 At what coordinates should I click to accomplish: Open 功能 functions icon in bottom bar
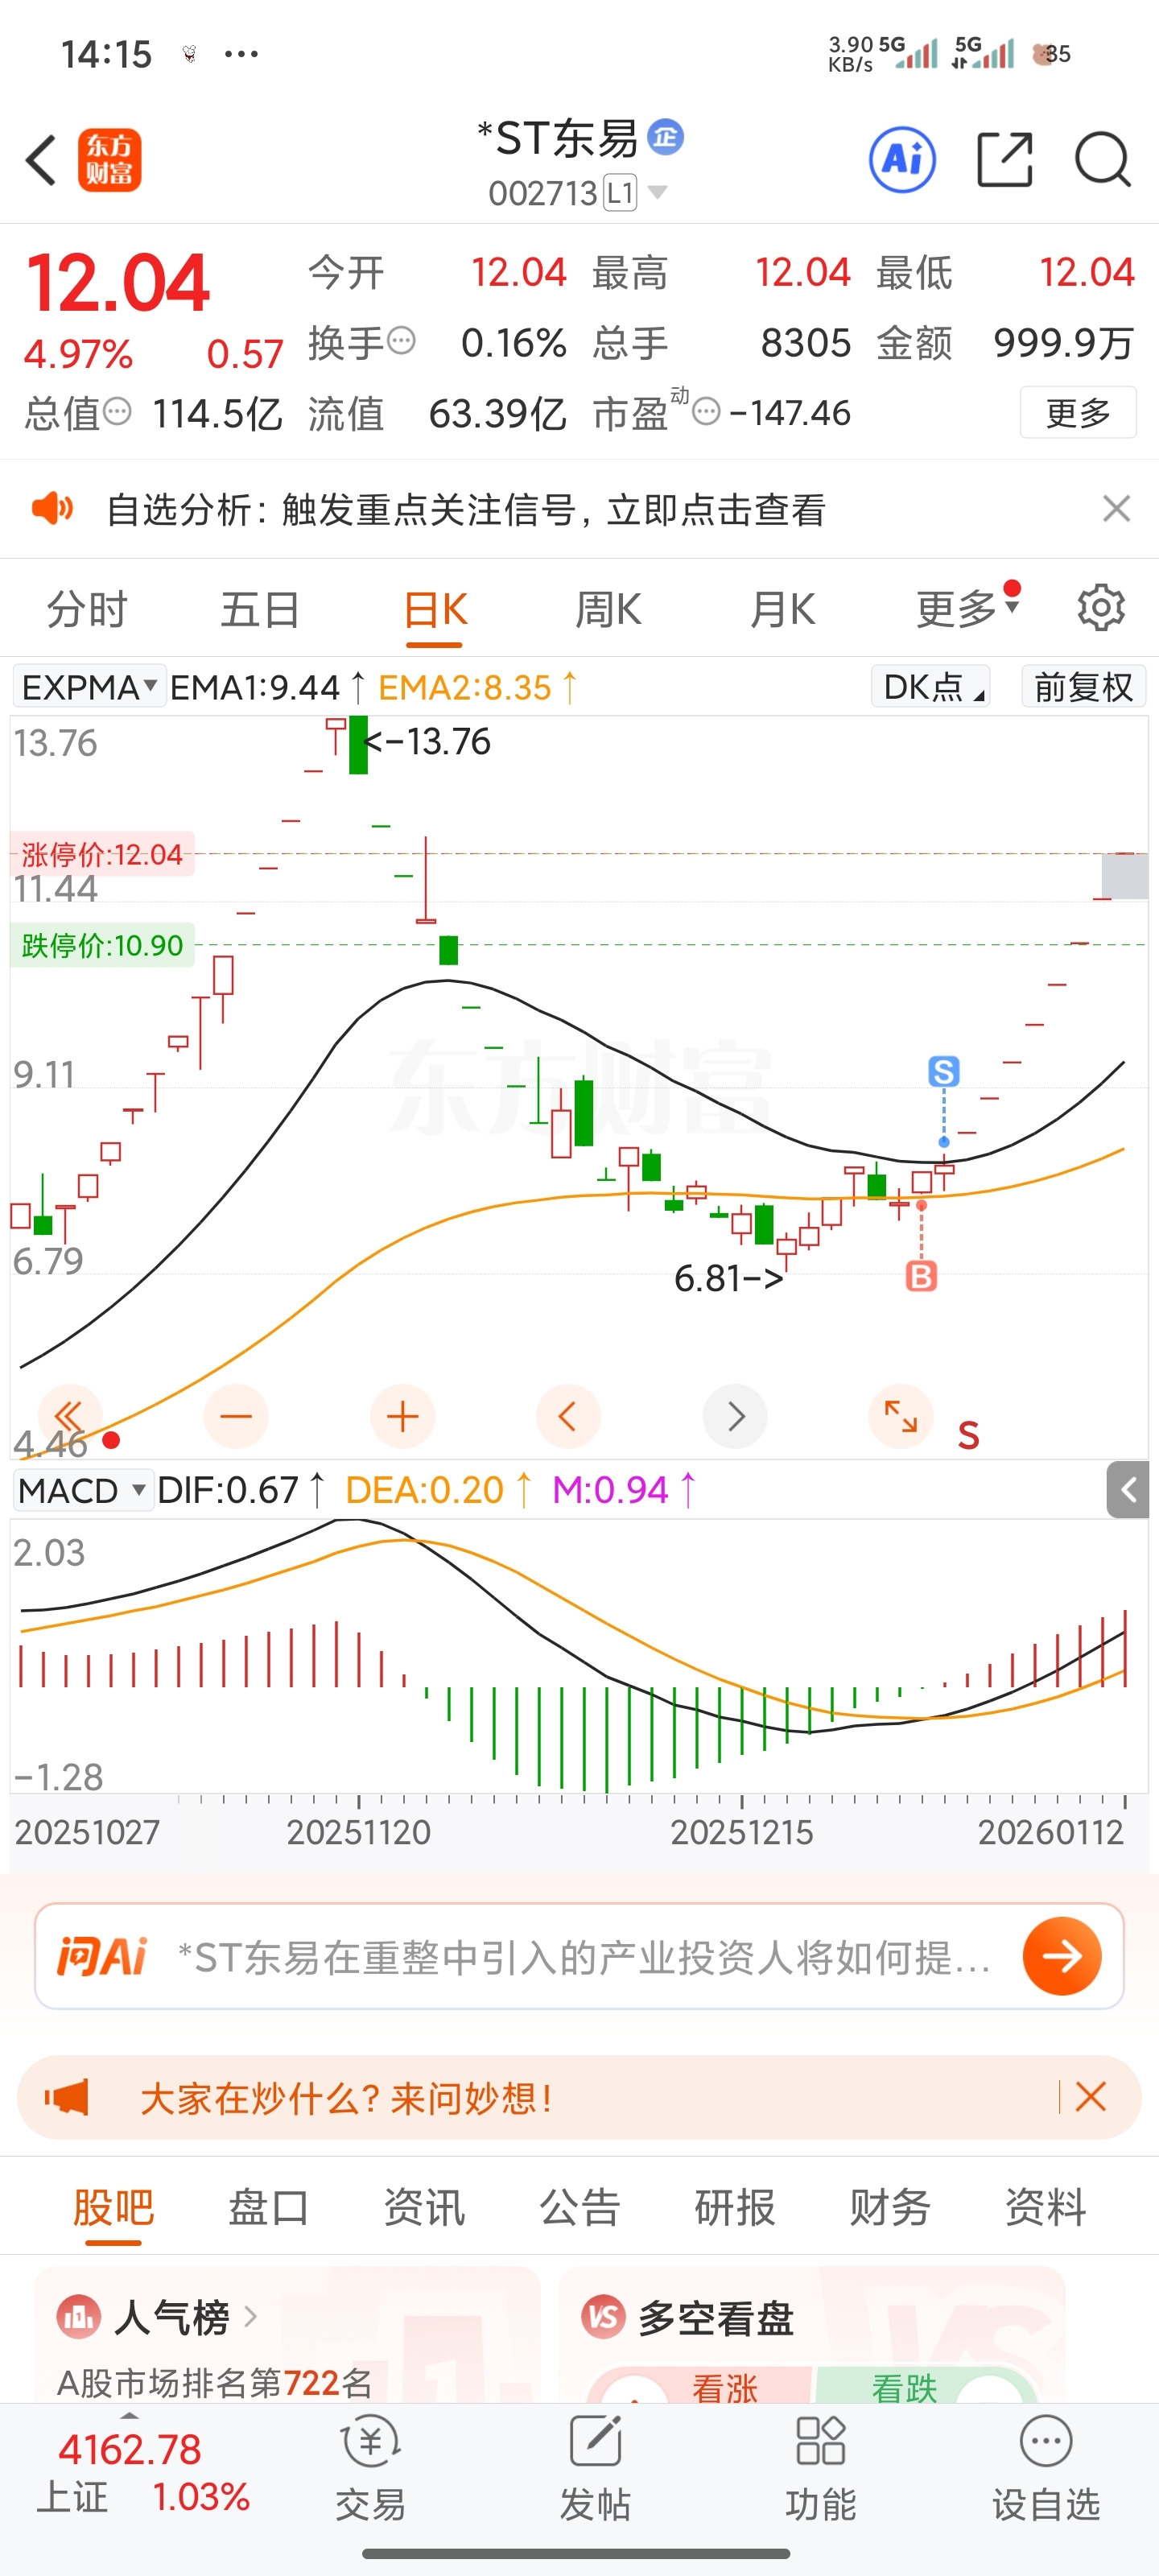(821, 2467)
